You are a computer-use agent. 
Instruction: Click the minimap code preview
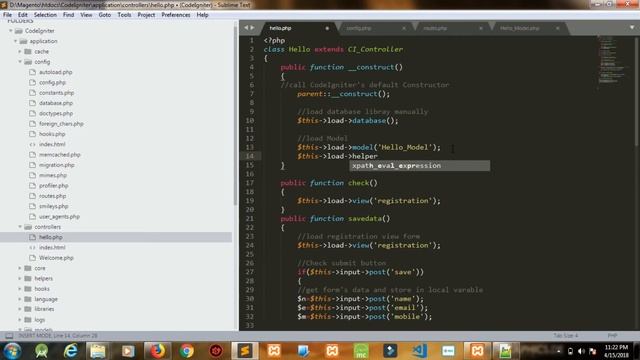tap(611, 61)
